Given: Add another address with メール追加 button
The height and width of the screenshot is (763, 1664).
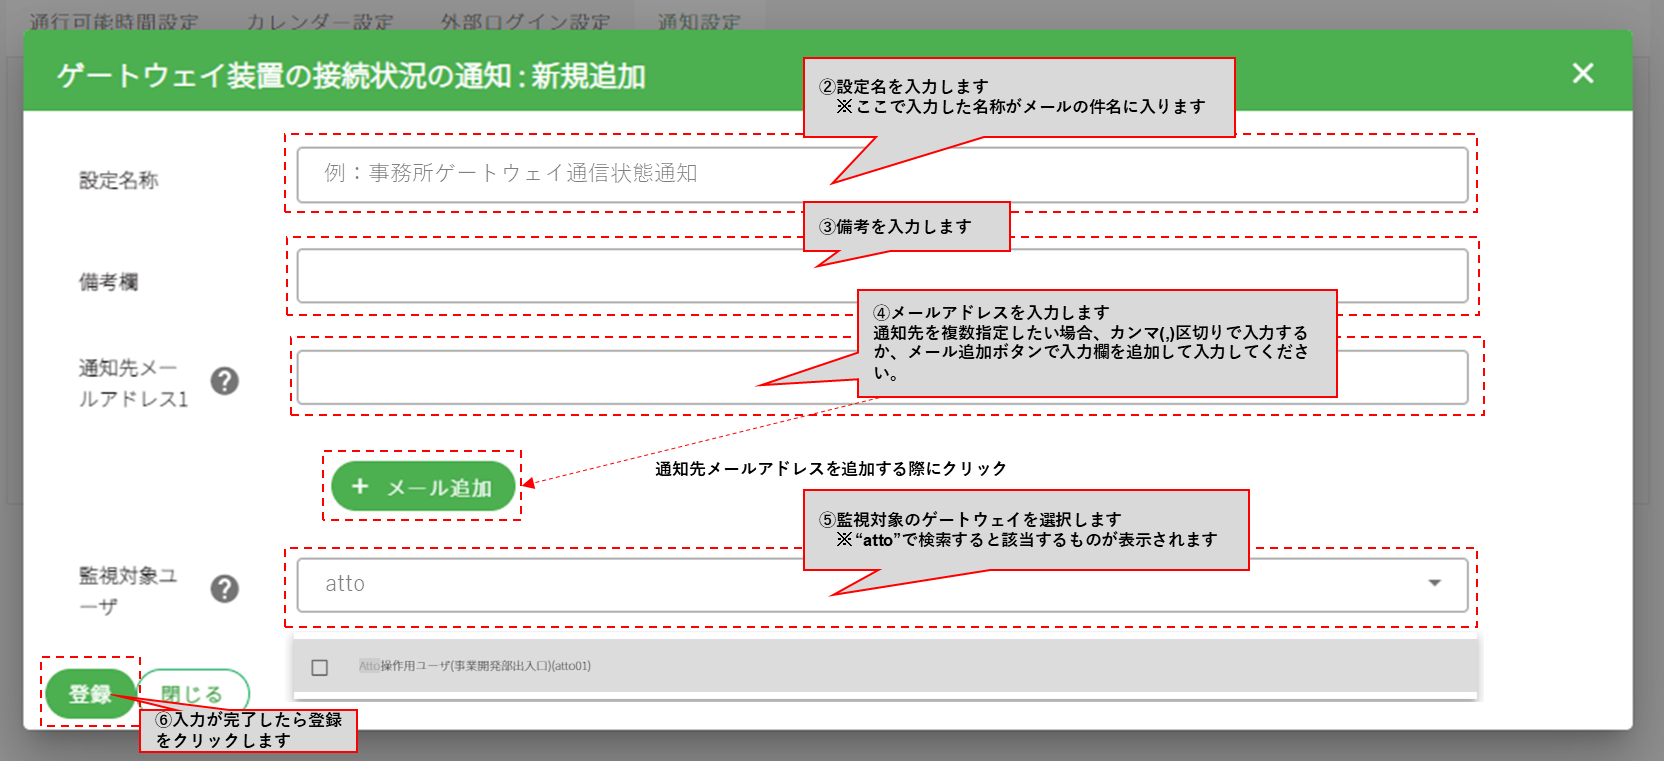Looking at the screenshot, I should tap(423, 487).
